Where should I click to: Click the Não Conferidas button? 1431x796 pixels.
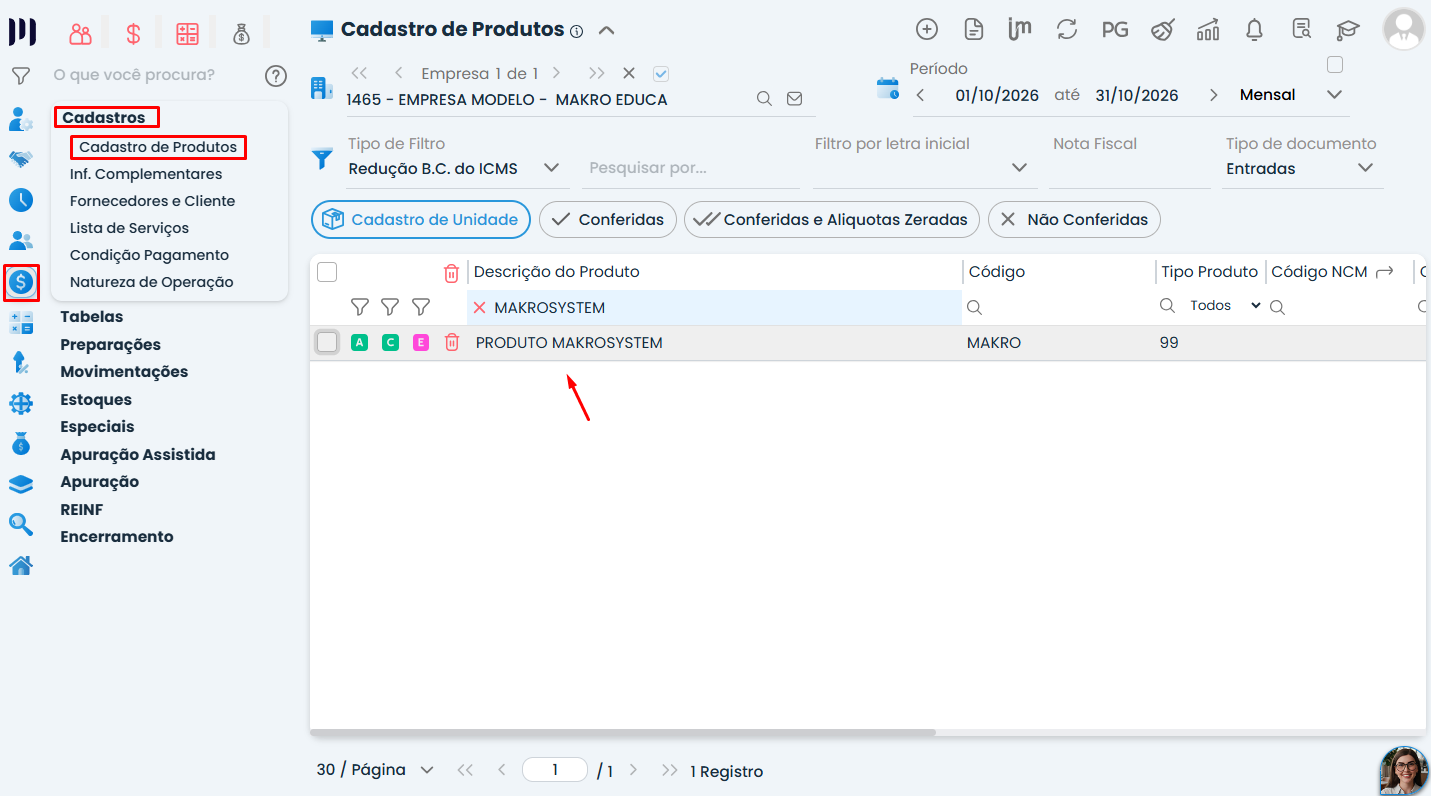[x=1074, y=220]
